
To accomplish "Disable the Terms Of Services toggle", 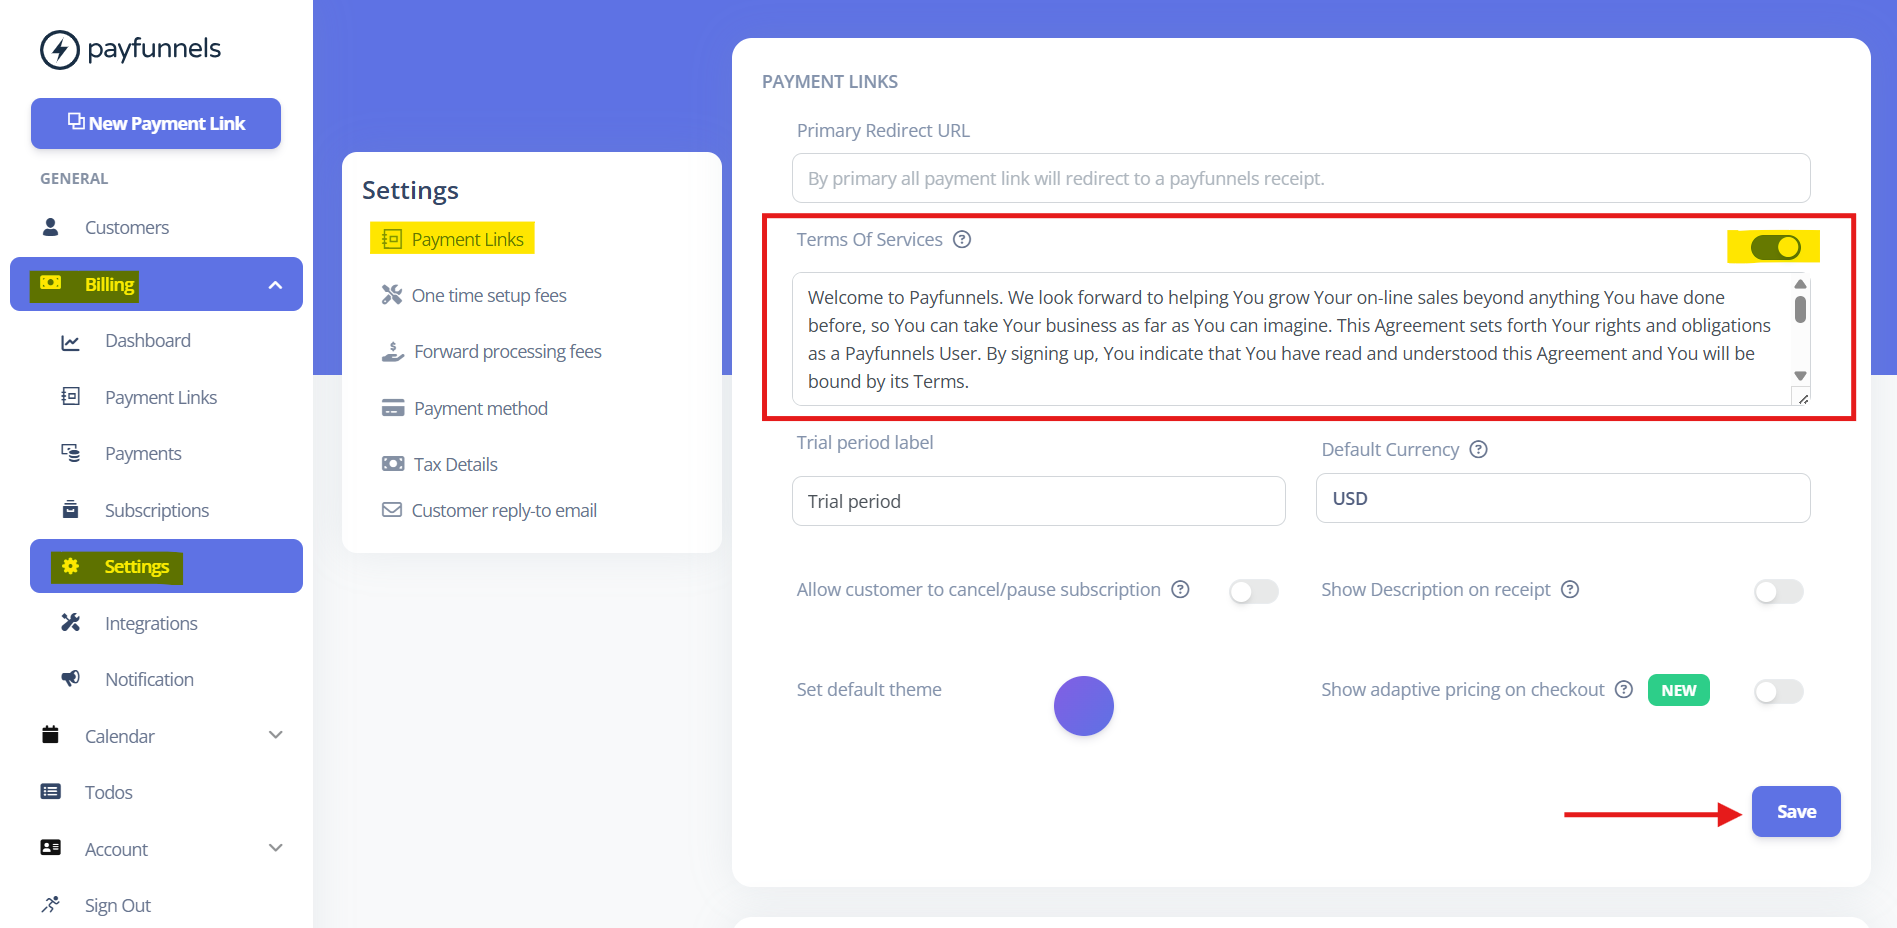I will pos(1776,247).
